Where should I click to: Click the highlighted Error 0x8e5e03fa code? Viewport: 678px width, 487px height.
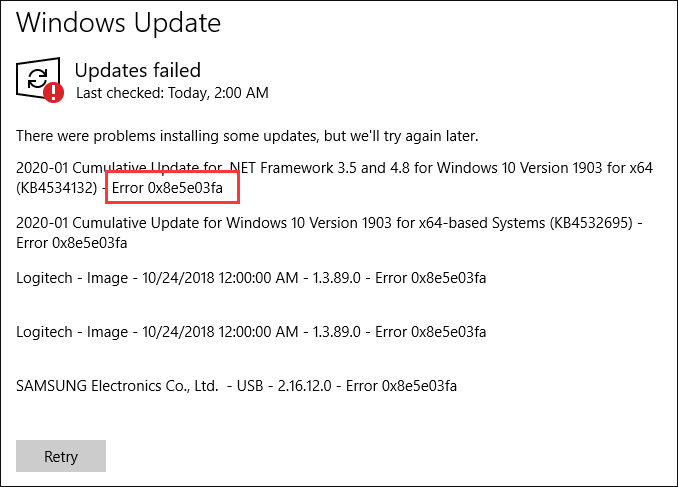click(167, 188)
